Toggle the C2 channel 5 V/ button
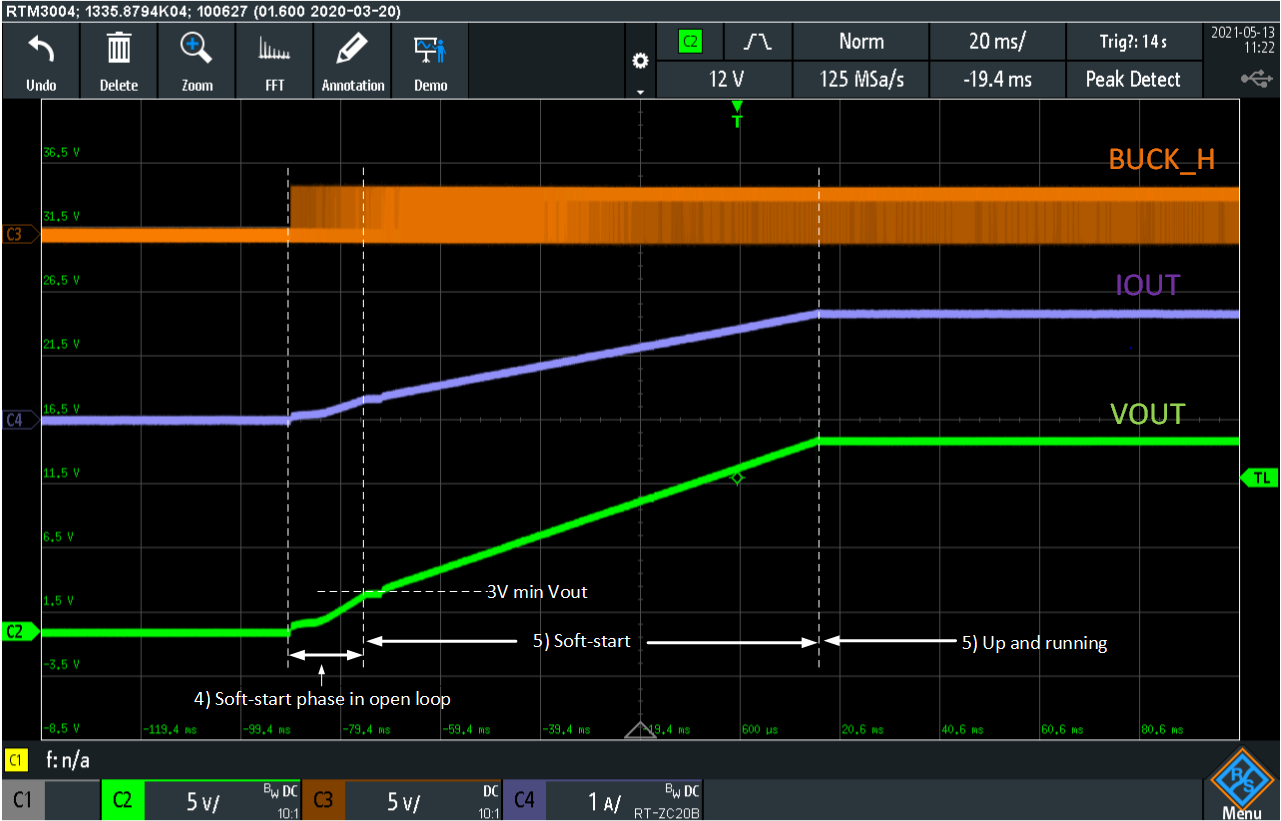The height and width of the screenshot is (821, 1281). (x=201, y=800)
